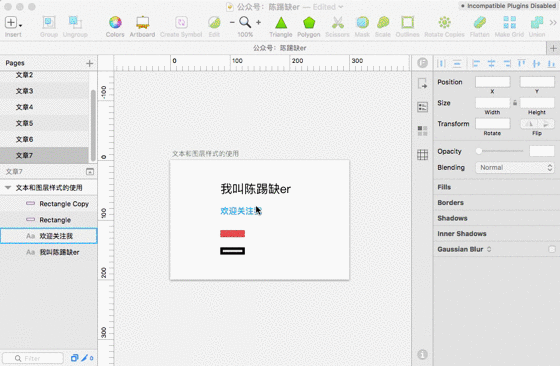560x366 pixels.
Task: Select the Artboard tool
Action: tap(142, 23)
